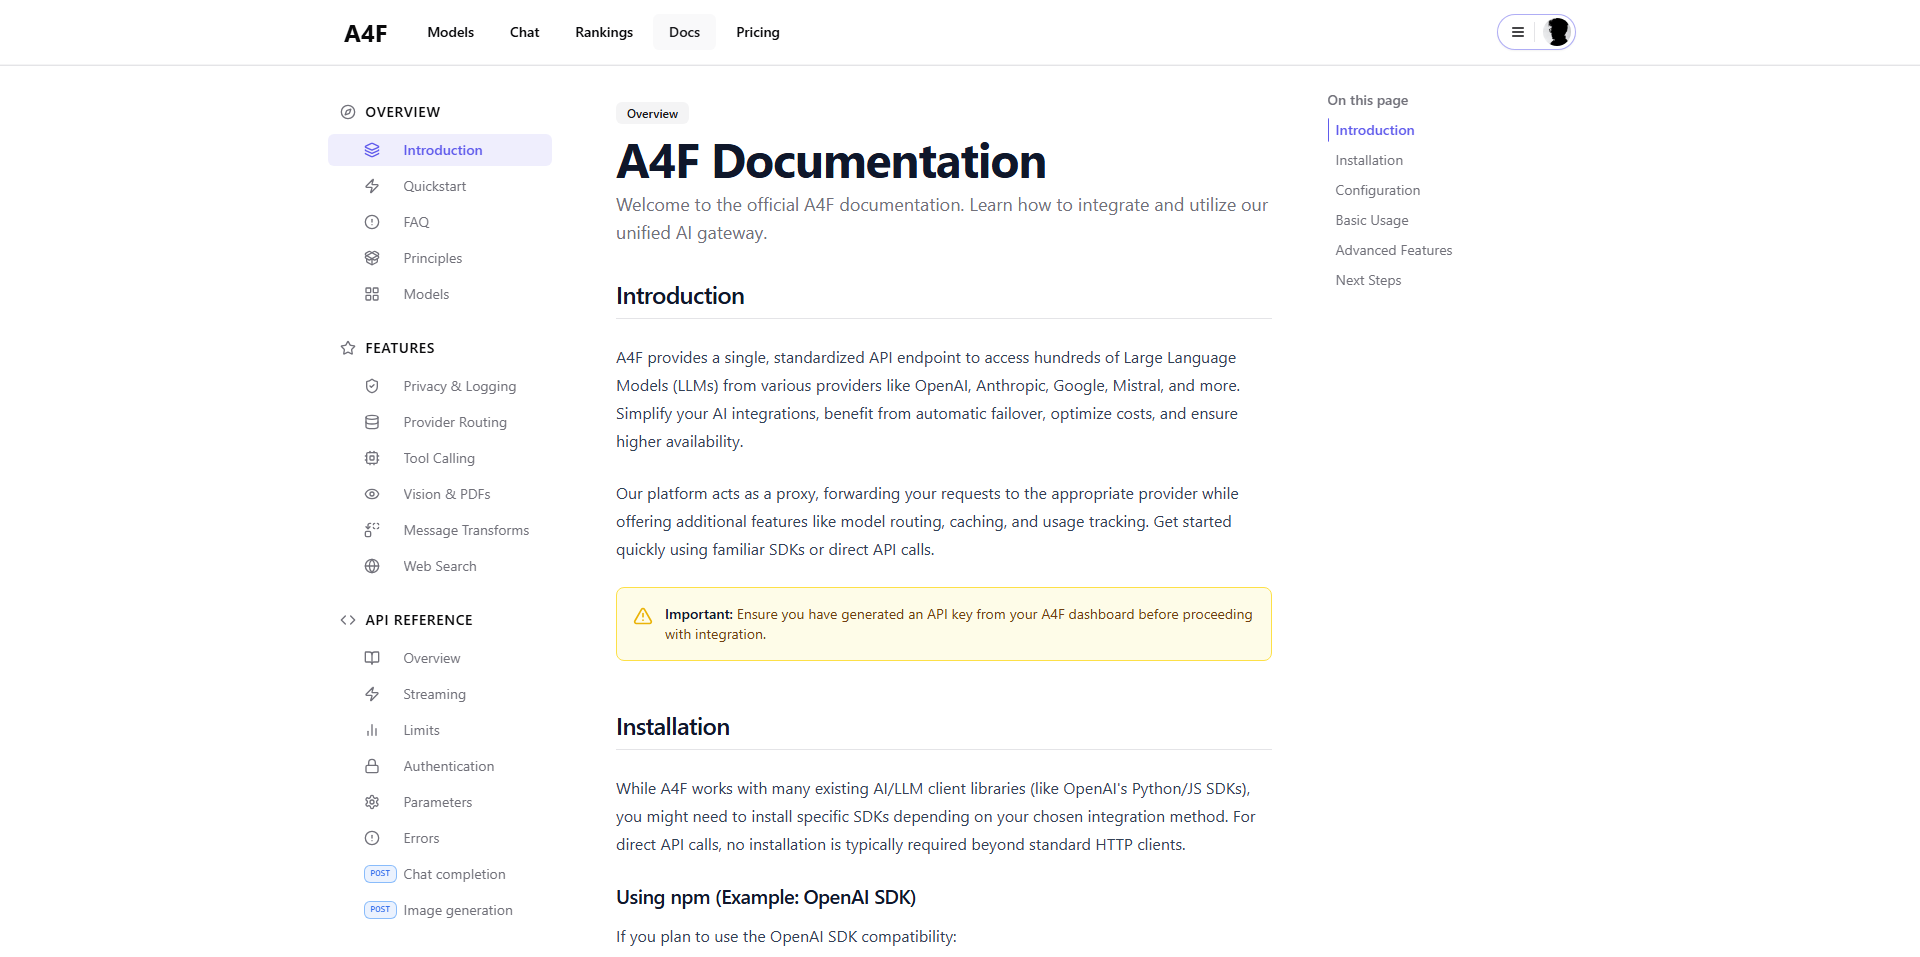This screenshot has height=957, width=1920.
Task: Click the Authentication lock icon
Action: 372,766
